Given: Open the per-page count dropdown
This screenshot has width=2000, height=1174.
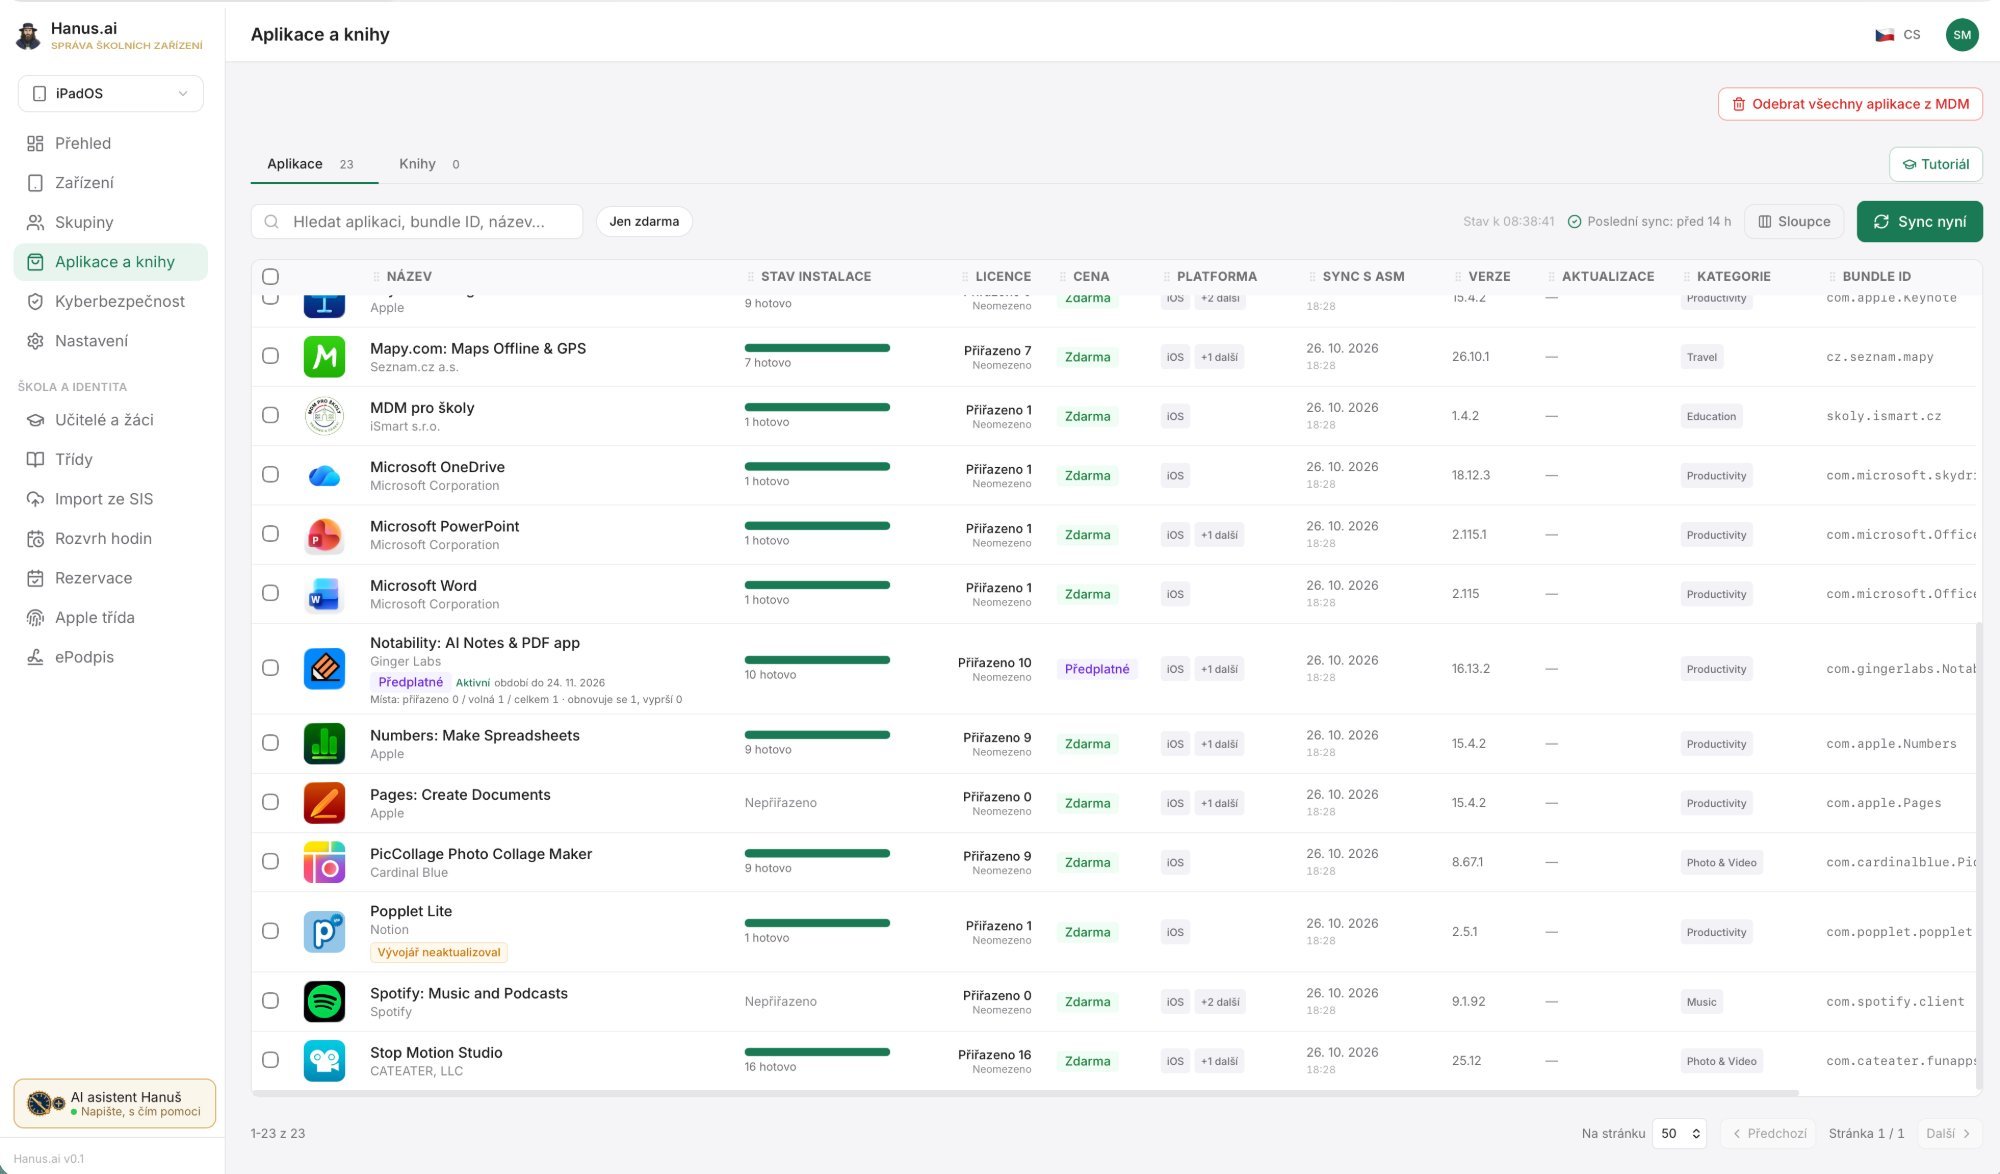Looking at the screenshot, I should pyautogui.click(x=1679, y=1133).
